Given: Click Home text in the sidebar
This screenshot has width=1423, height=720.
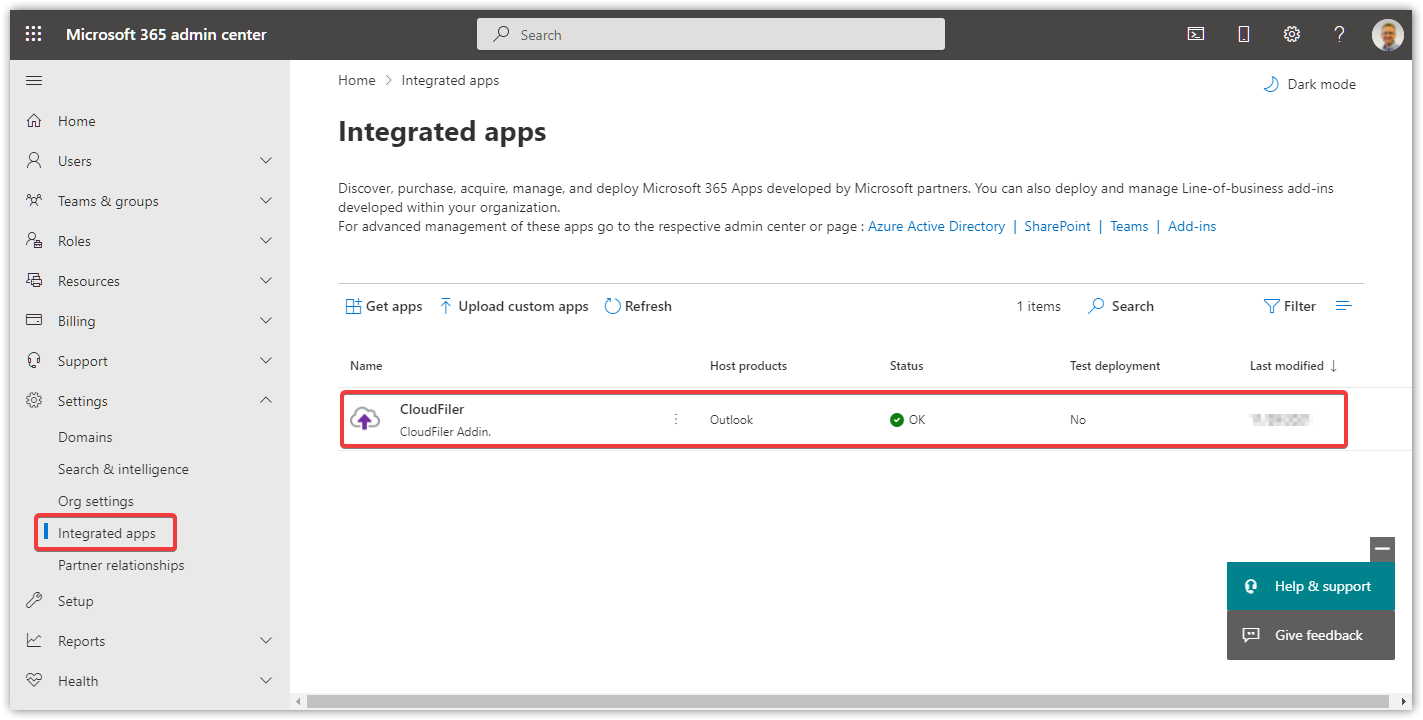Looking at the screenshot, I should pyautogui.click(x=77, y=121).
